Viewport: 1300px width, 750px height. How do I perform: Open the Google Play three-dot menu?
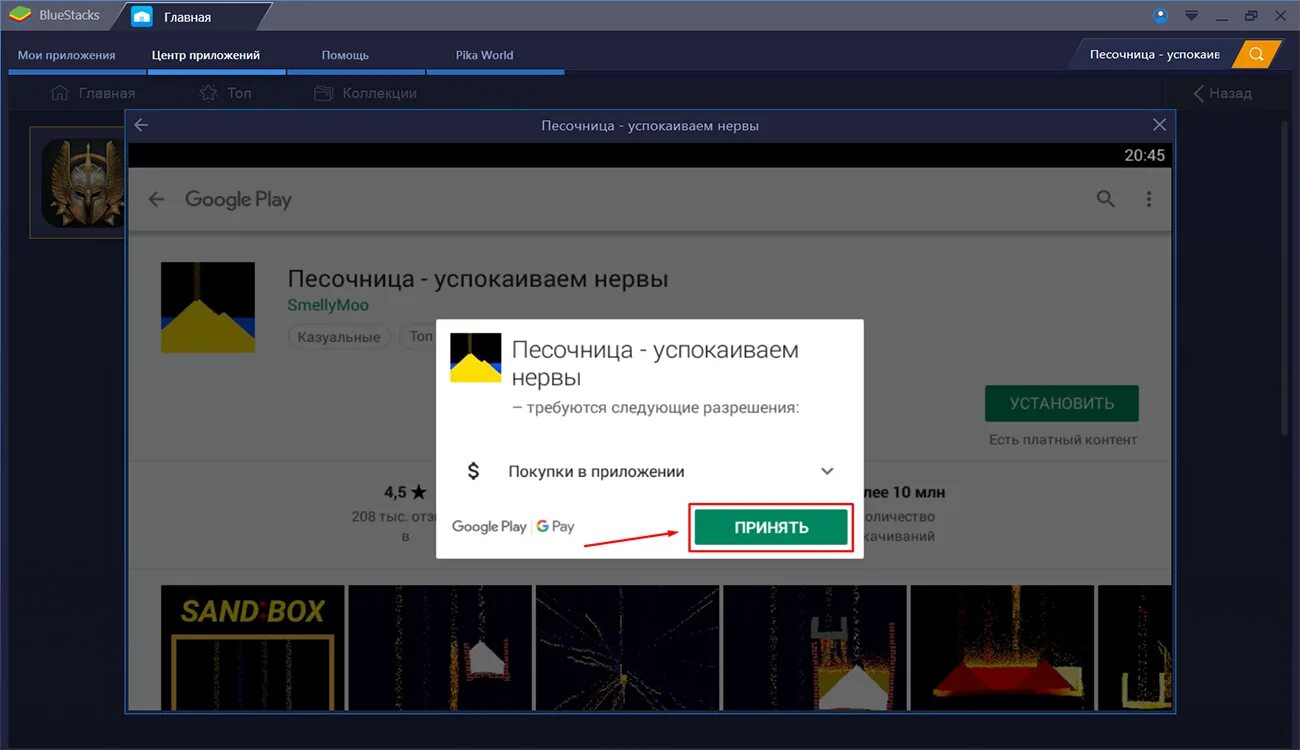[1149, 199]
